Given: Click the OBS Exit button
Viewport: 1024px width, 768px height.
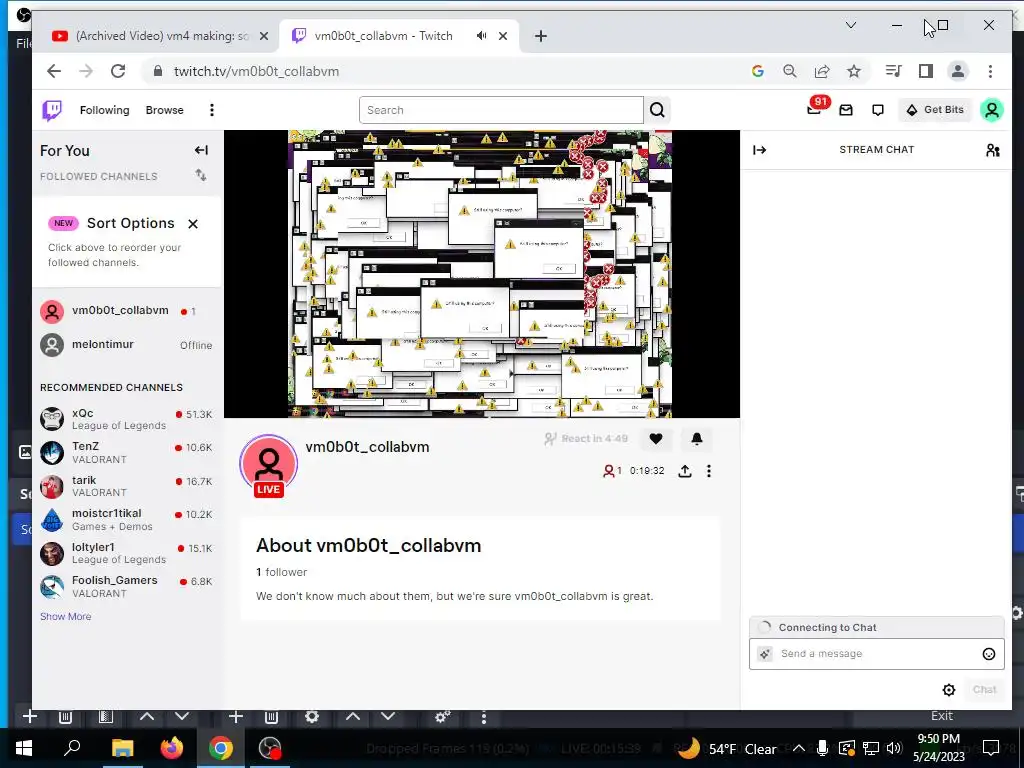Looking at the screenshot, I should click(942, 716).
